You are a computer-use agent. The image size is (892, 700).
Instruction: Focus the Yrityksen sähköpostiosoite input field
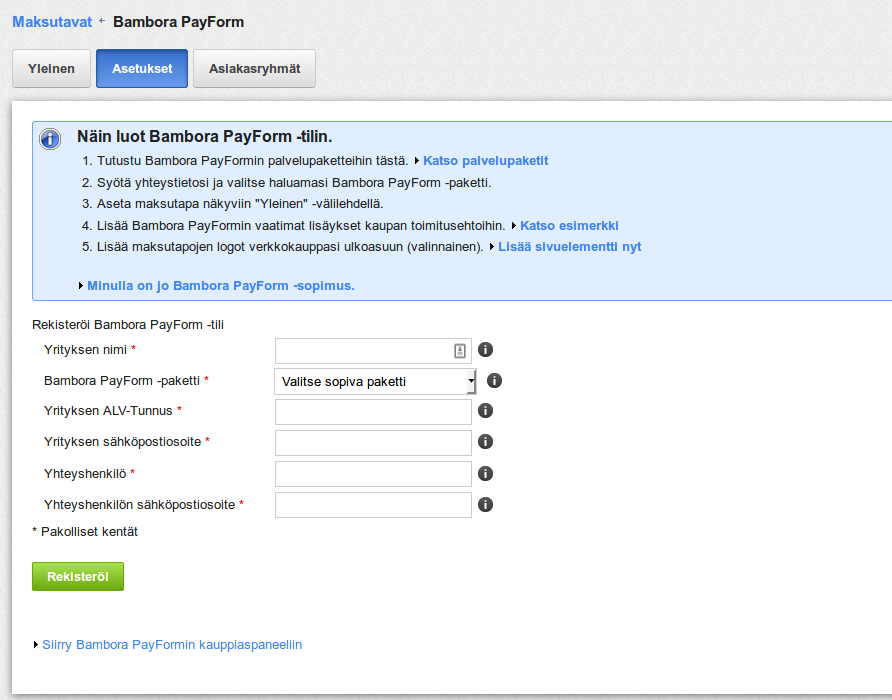pyautogui.click(x=373, y=443)
